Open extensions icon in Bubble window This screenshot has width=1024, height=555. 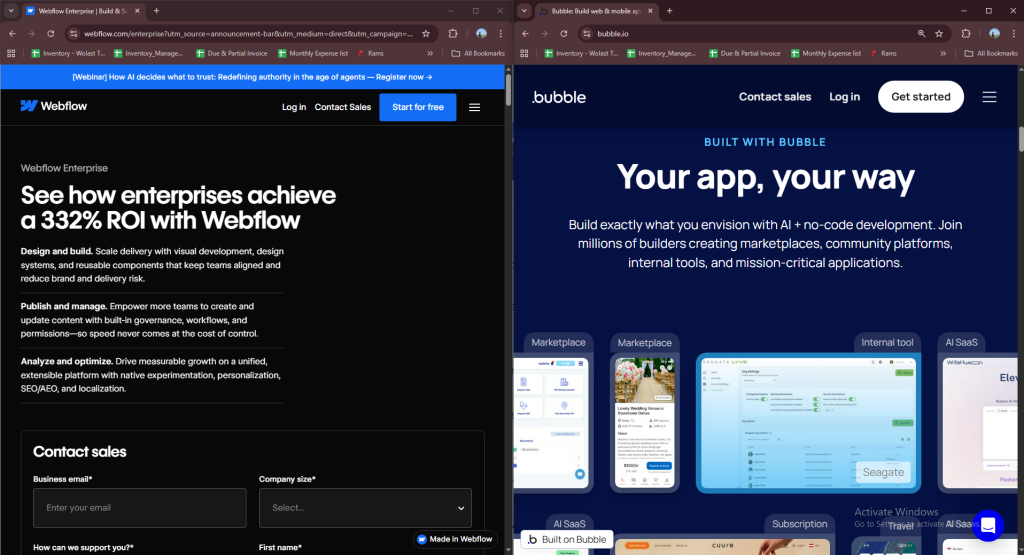(967, 33)
